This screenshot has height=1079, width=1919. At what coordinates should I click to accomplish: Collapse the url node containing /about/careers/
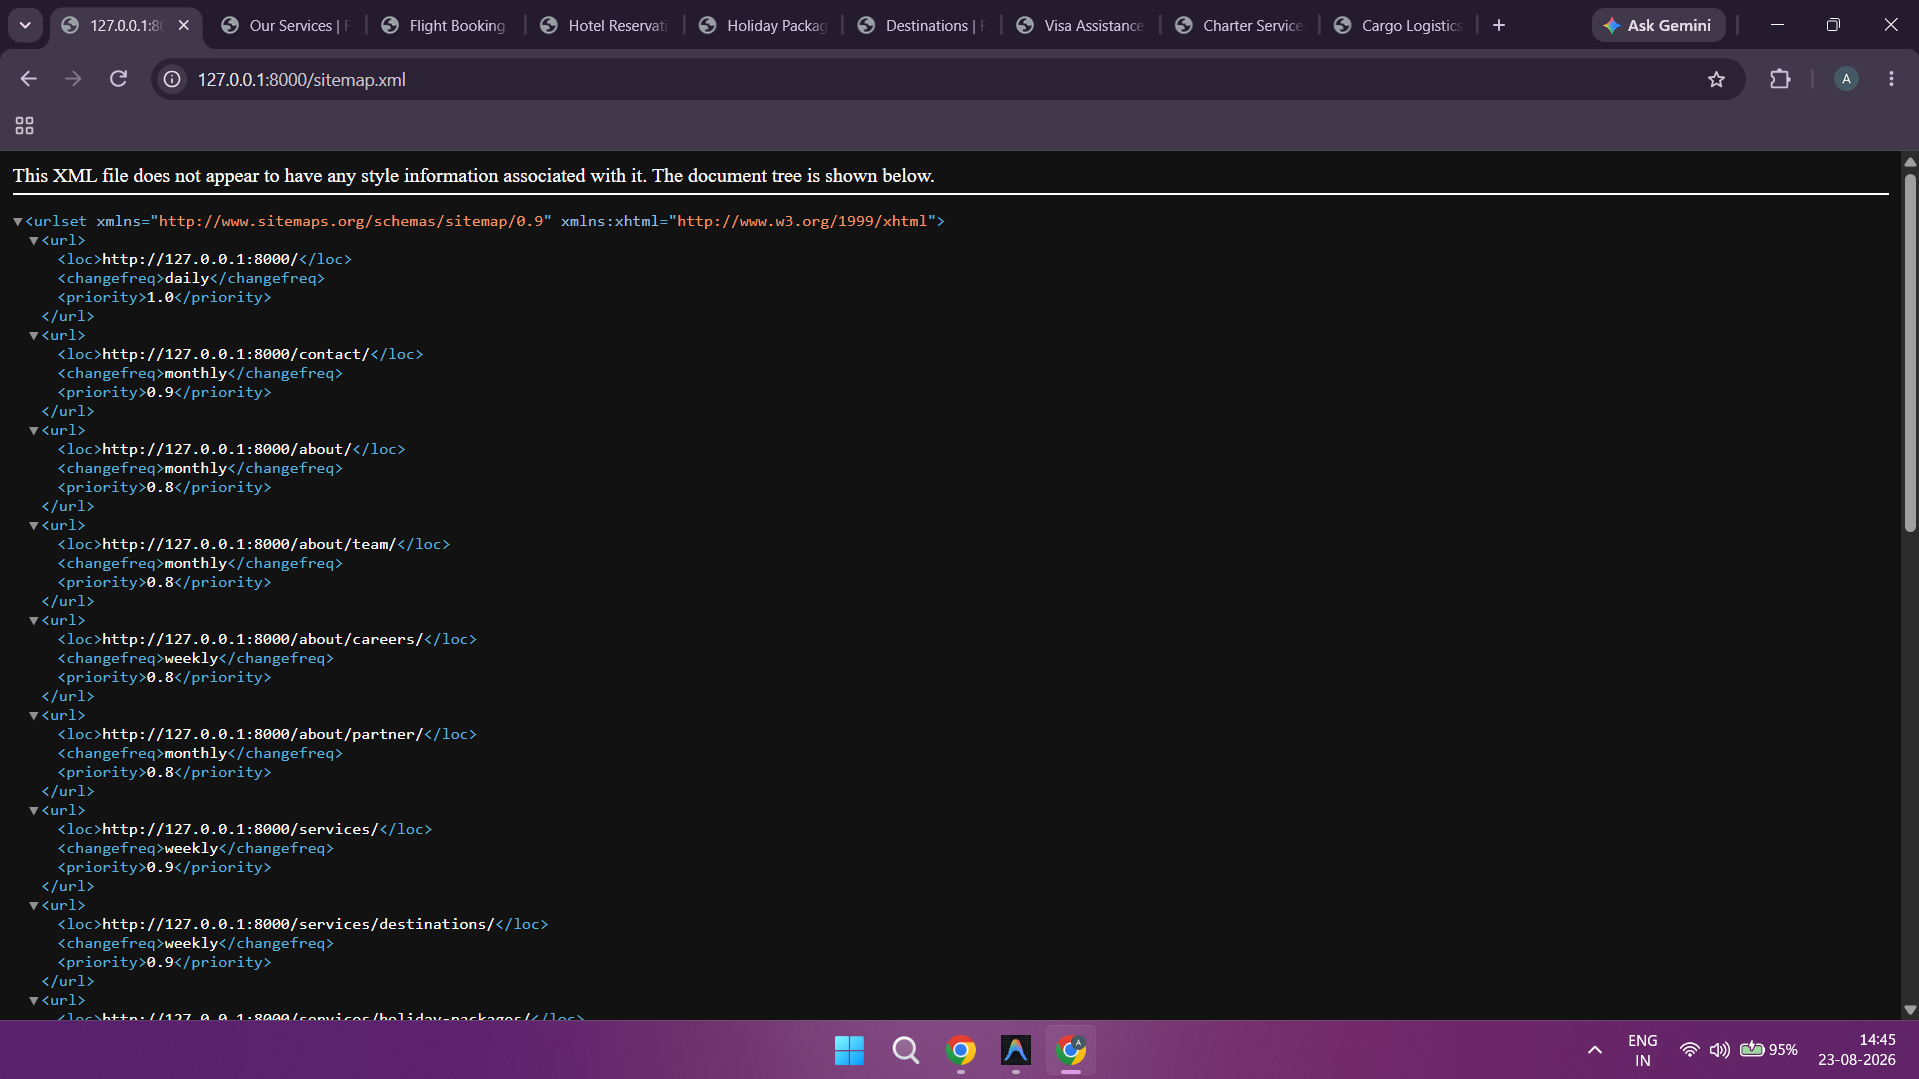(34, 620)
